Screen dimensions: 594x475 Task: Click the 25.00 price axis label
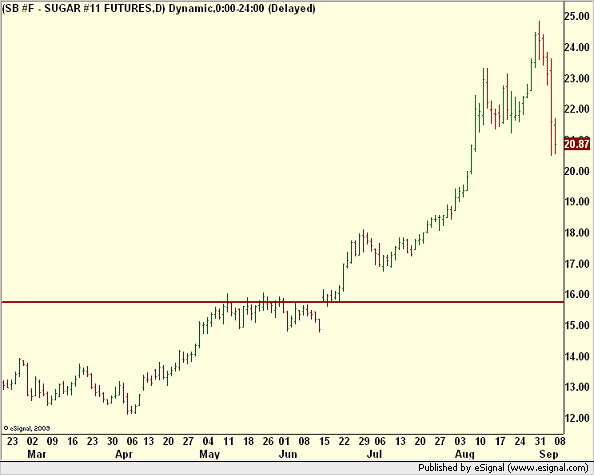(x=577, y=16)
